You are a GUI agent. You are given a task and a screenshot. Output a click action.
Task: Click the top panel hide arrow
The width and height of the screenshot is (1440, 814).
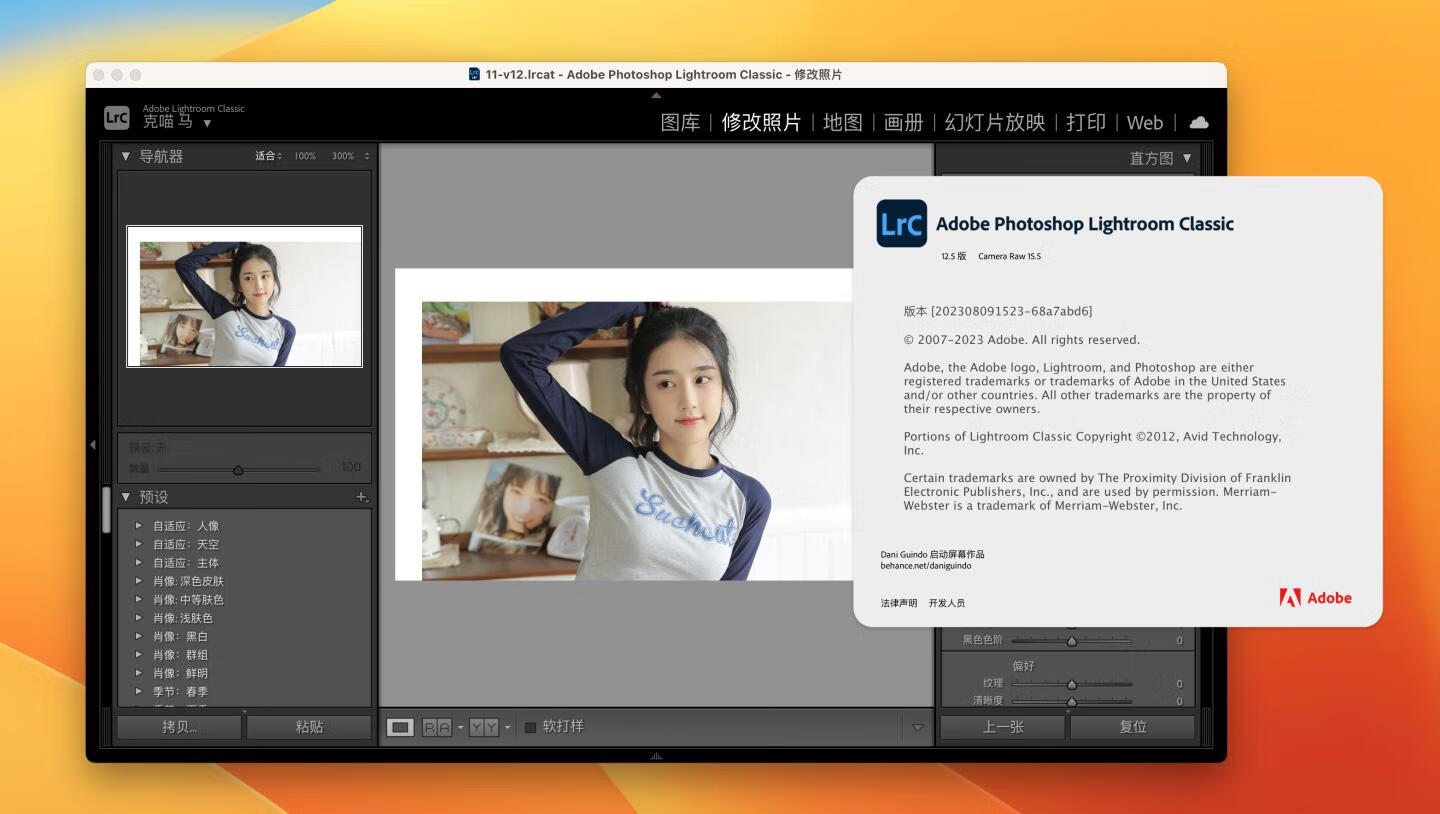coord(656,95)
